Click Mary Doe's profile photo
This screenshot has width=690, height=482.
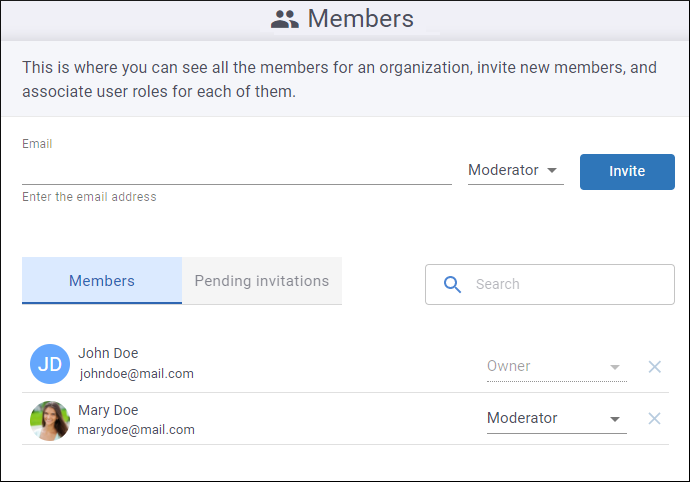50,421
